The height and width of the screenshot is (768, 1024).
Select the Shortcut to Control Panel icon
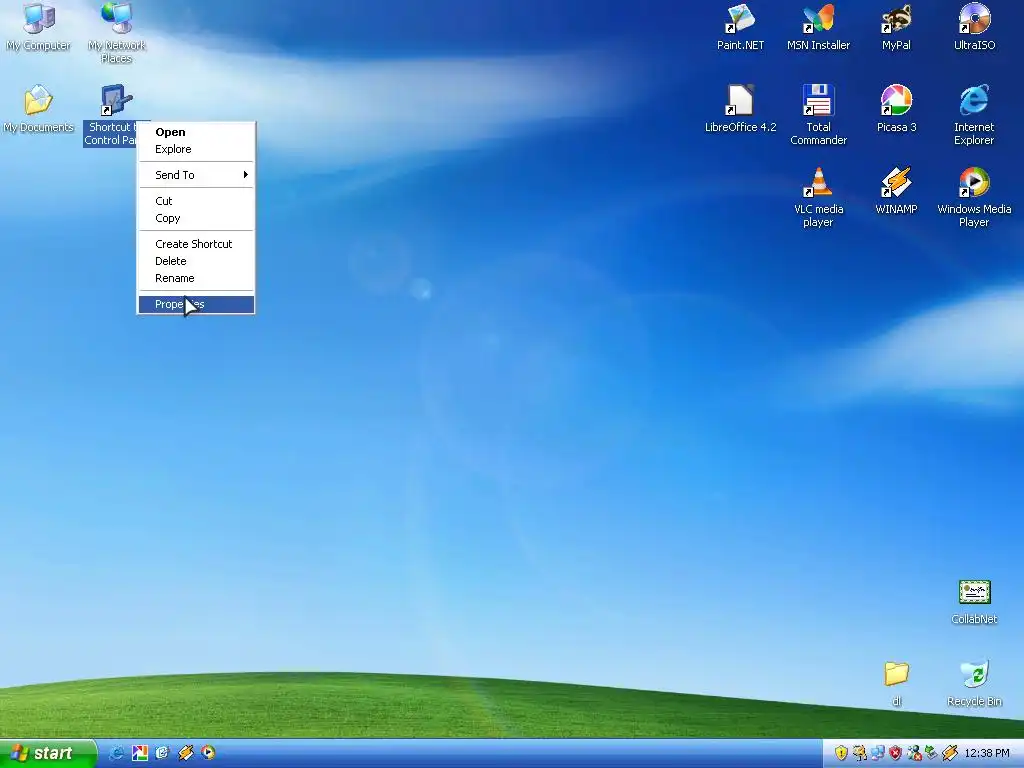point(116,114)
